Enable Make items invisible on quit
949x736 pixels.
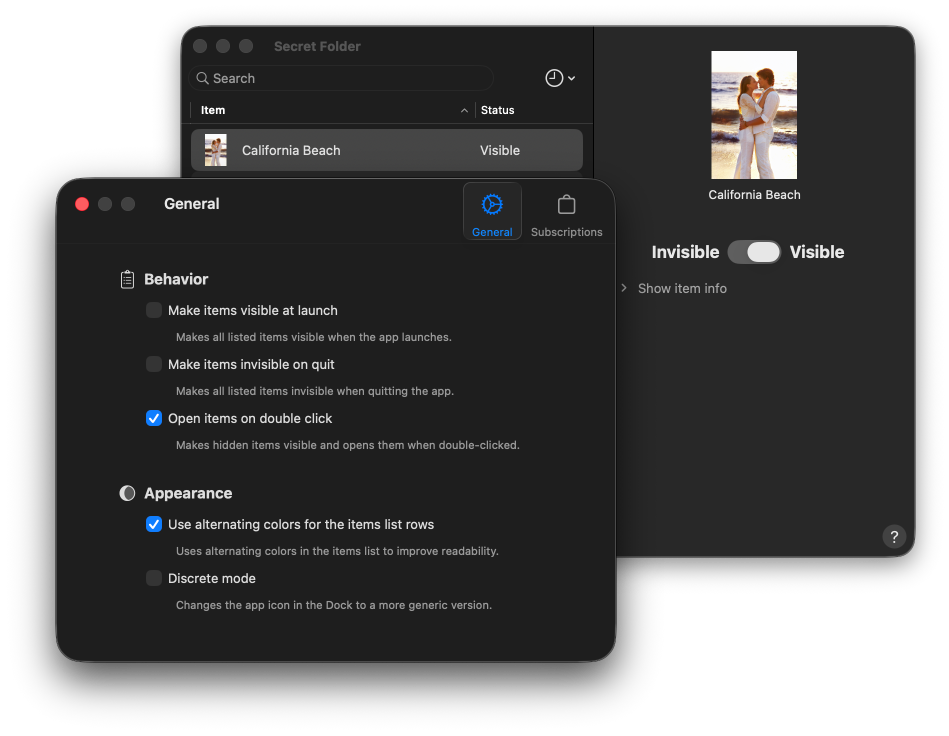coord(154,365)
